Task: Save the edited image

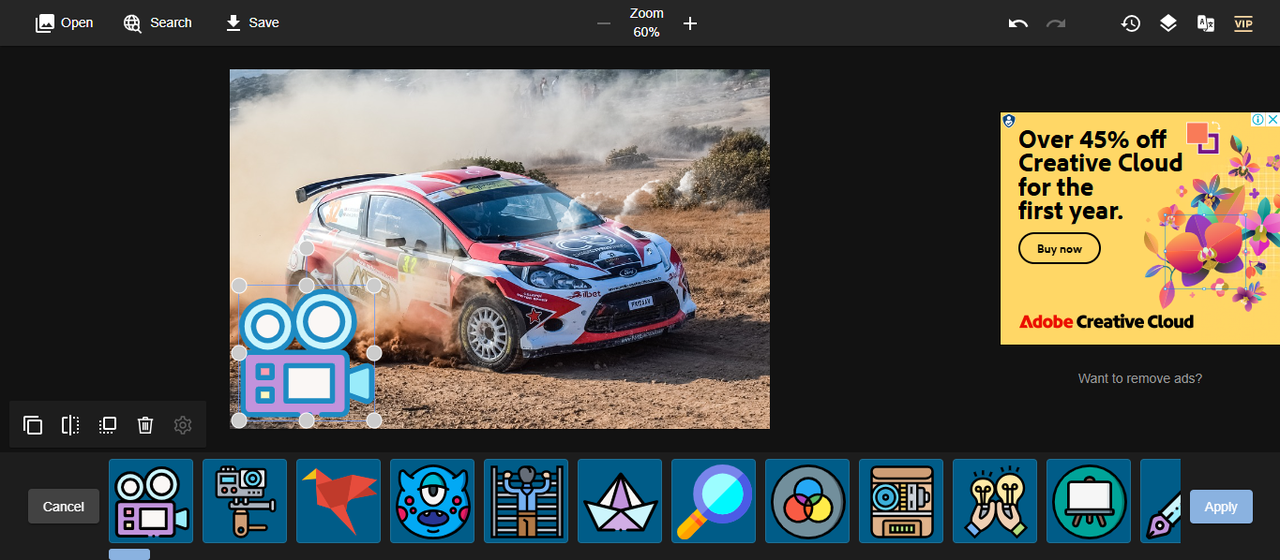Action: [x=251, y=23]
